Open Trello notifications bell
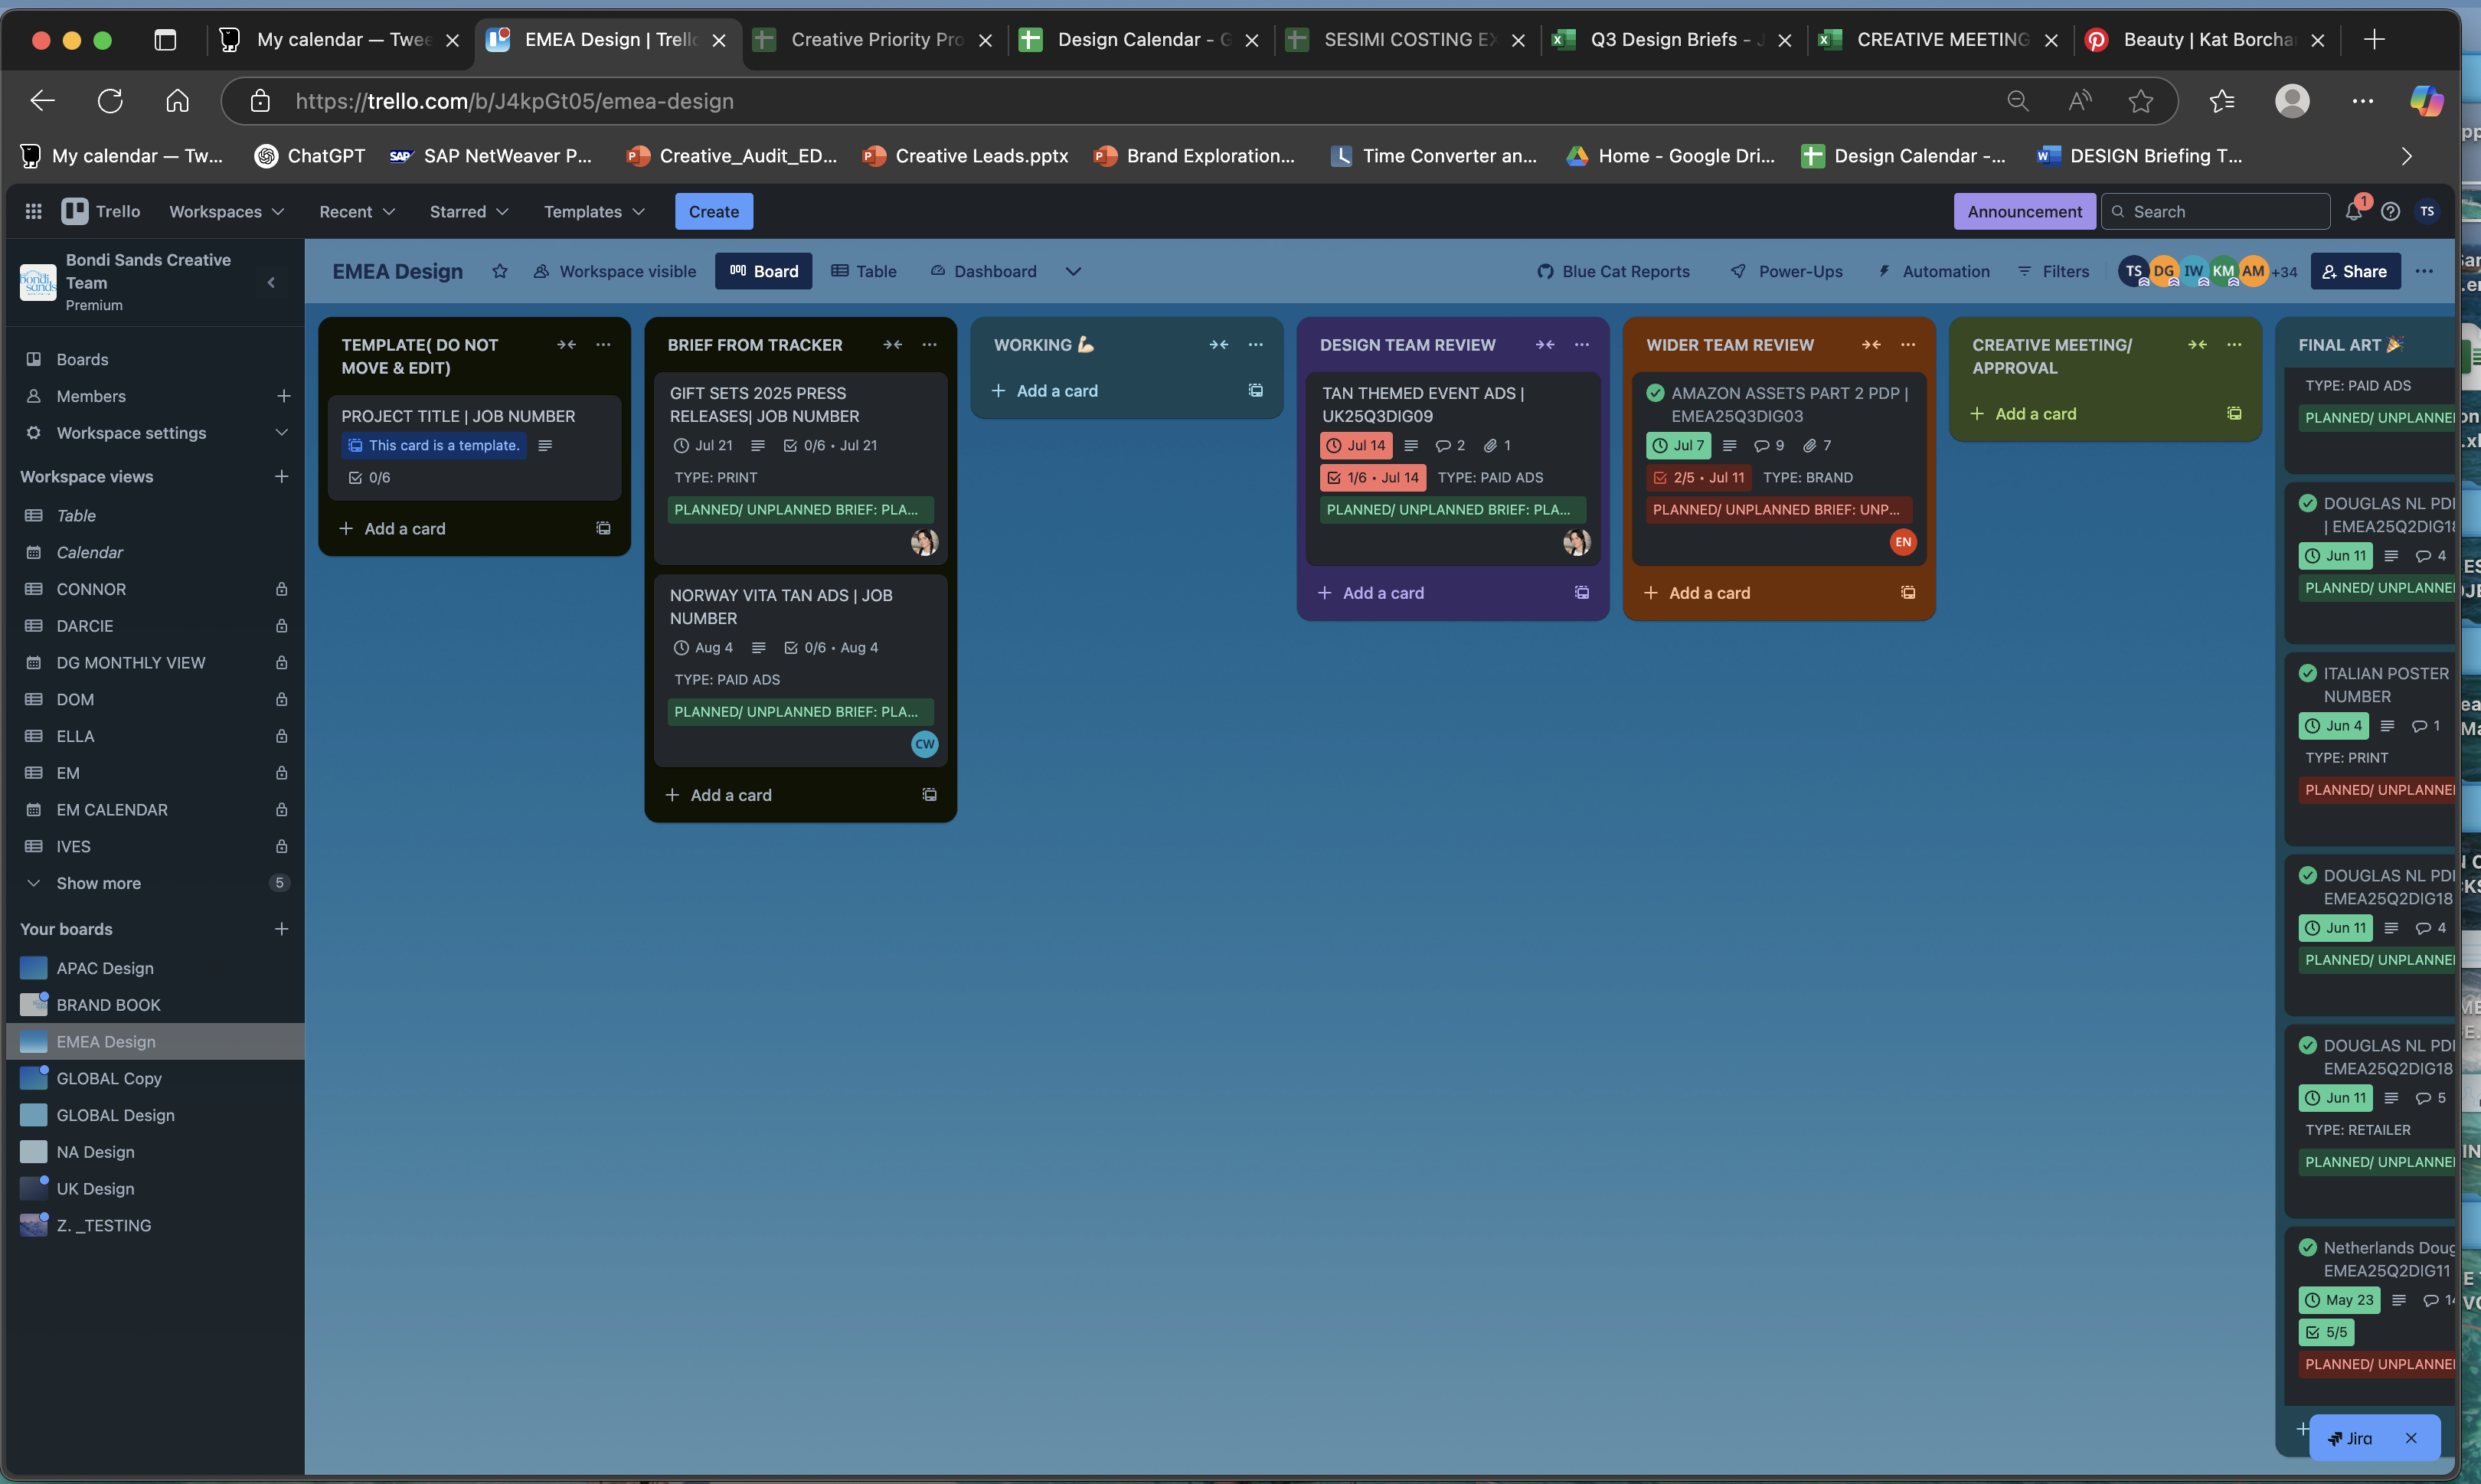2481x1484 pixels. point(2353,211)
